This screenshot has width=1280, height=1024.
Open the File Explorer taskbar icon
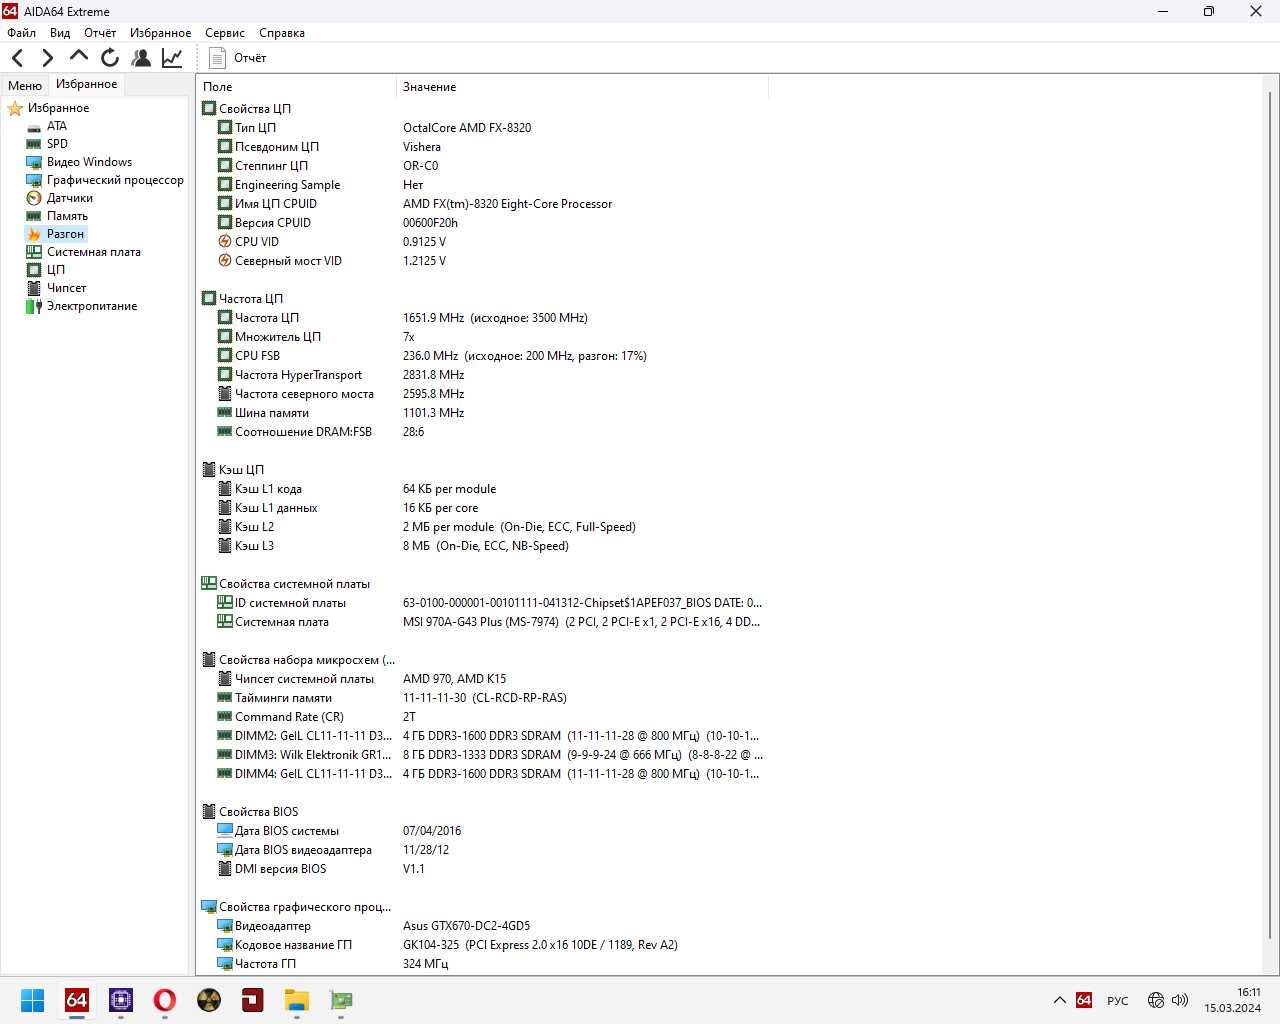296,1000
